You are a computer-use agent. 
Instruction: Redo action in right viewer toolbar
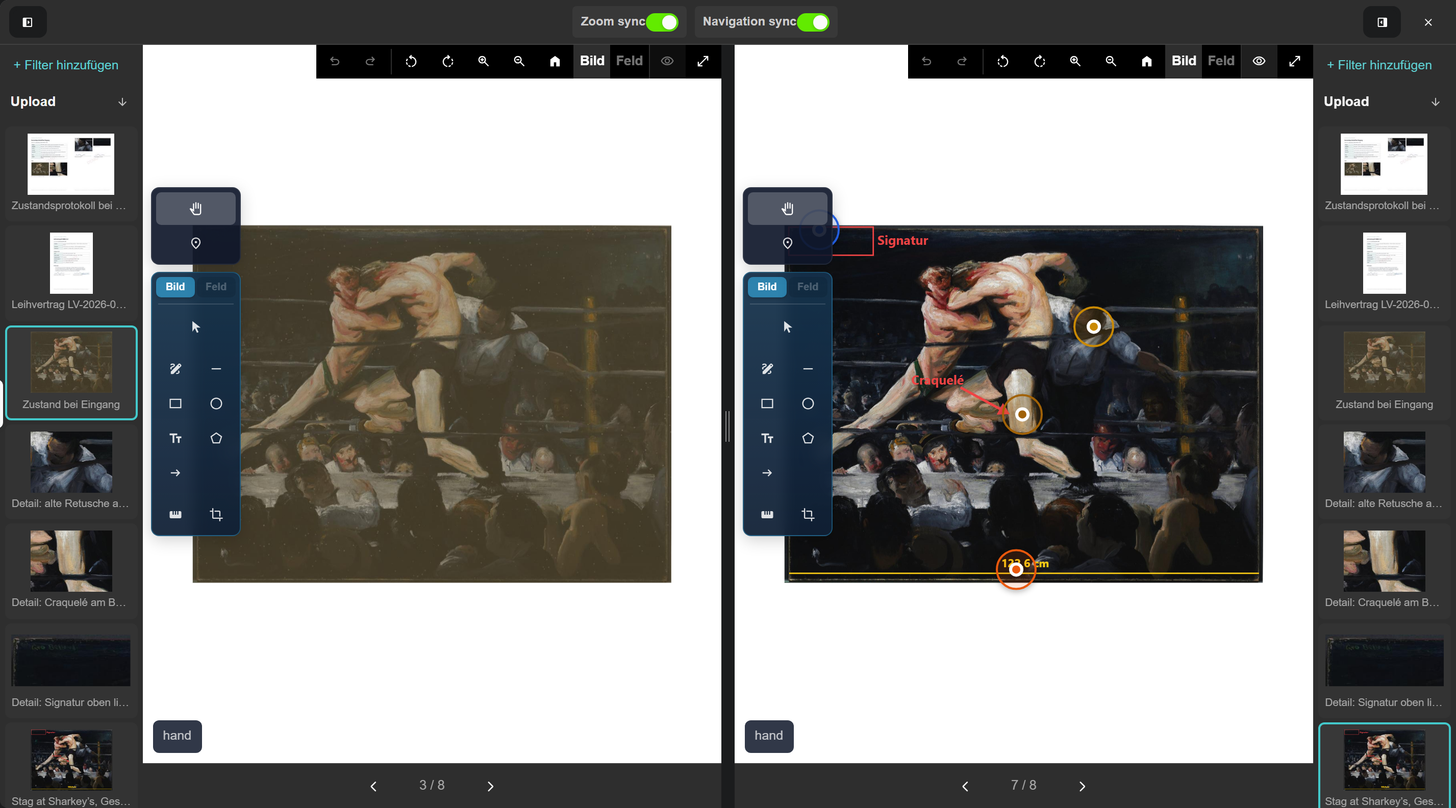point(962,61)
